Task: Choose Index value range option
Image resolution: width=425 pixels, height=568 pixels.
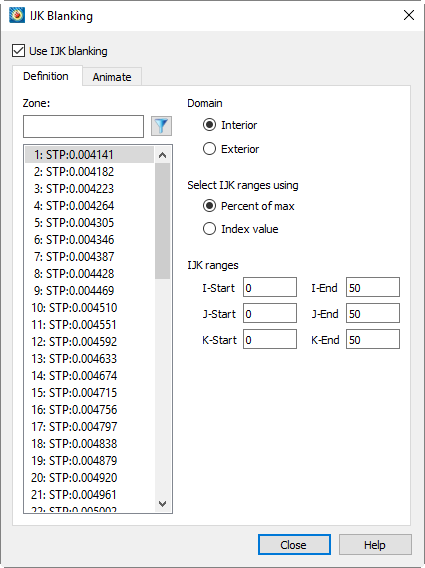Action: tap(209, 229)
